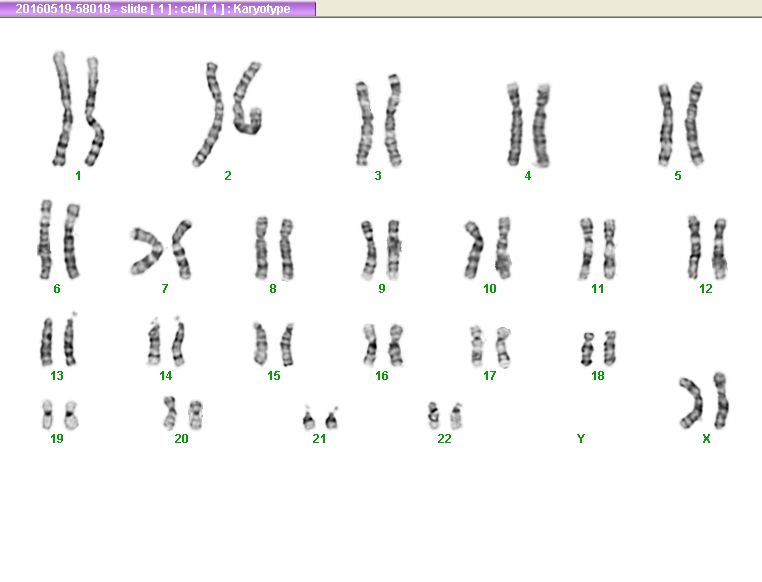The image size is (762, 582).
Task: Click the green label 8
Action: [x=273, y=289]
